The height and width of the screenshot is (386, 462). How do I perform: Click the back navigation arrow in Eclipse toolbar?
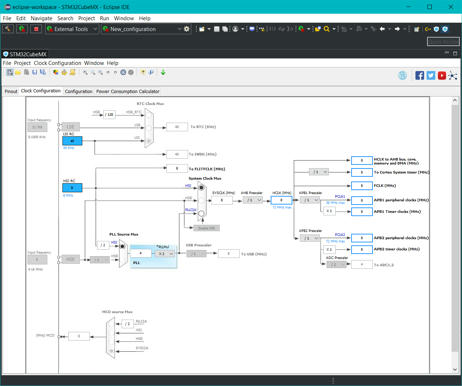pyautogui.click(x=382, y=29)
